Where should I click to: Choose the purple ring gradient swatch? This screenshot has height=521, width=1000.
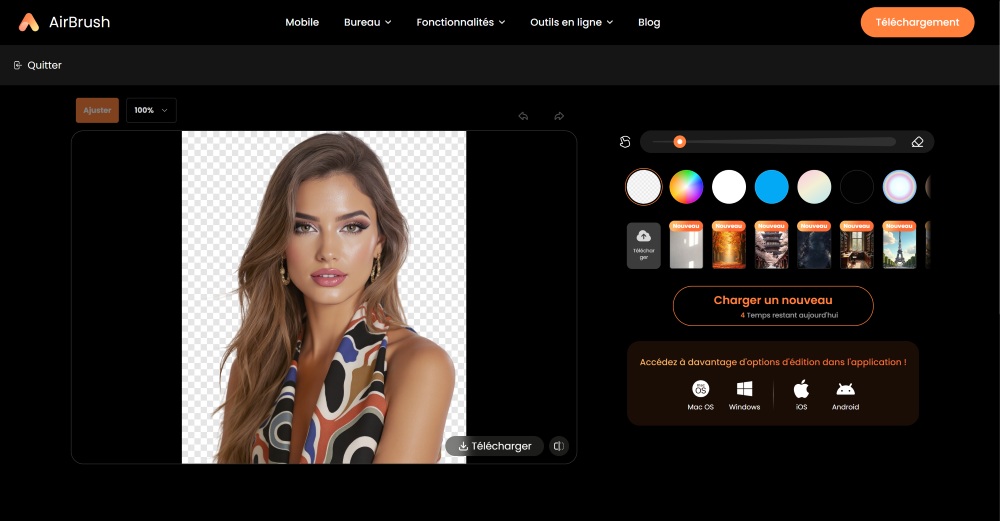[x=899, y=187]
